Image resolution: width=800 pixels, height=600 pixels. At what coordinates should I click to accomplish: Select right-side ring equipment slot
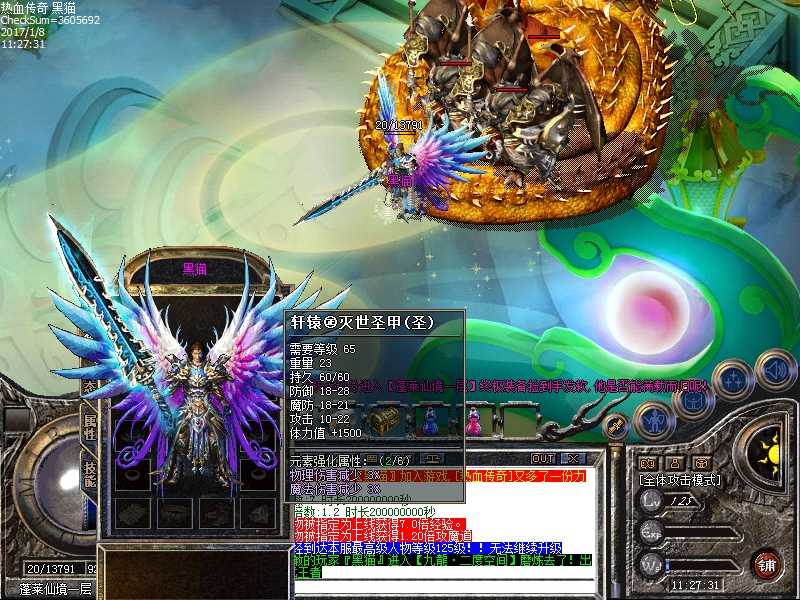point(259,475)
